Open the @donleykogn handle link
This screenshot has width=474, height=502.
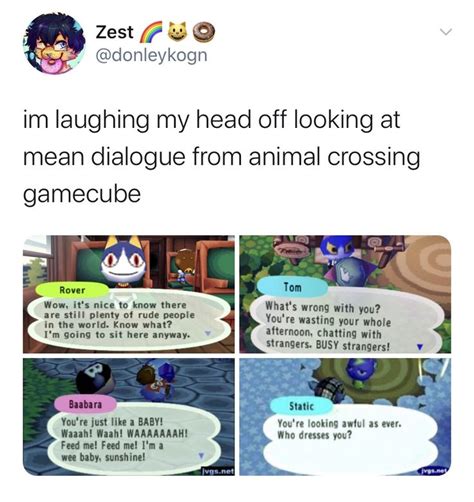151,55
